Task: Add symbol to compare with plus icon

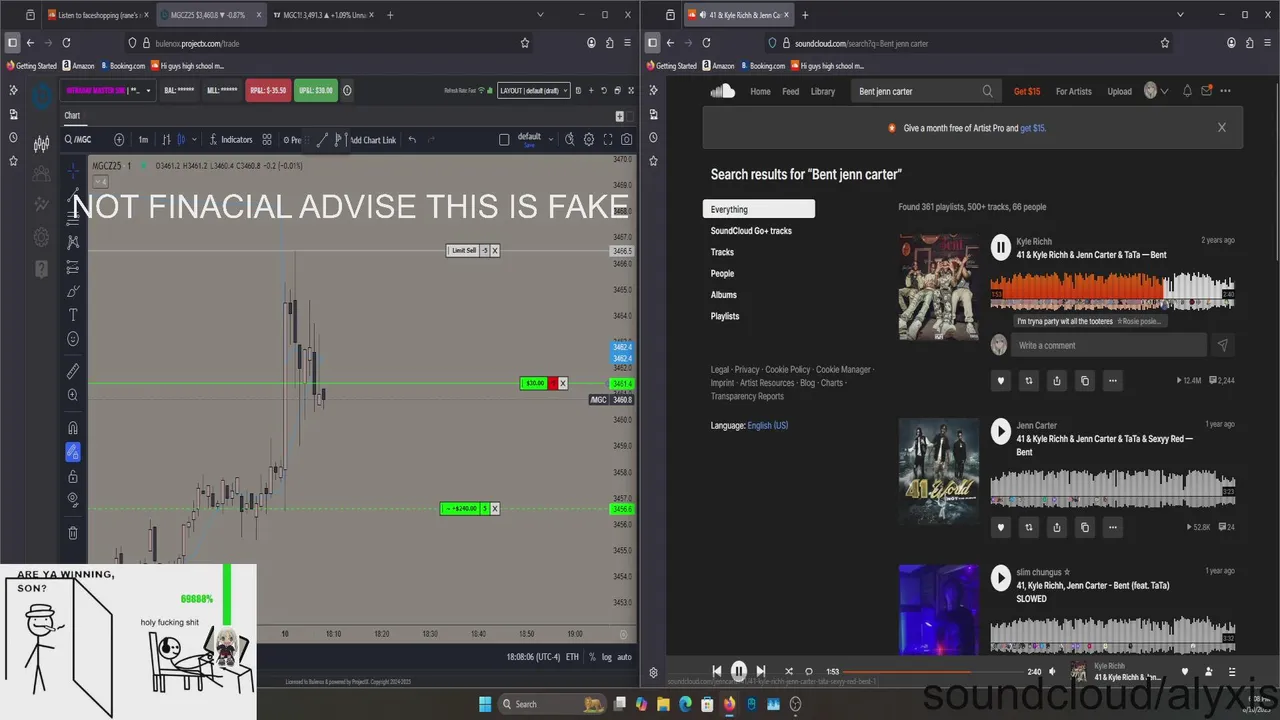Action: pos(119,140)
